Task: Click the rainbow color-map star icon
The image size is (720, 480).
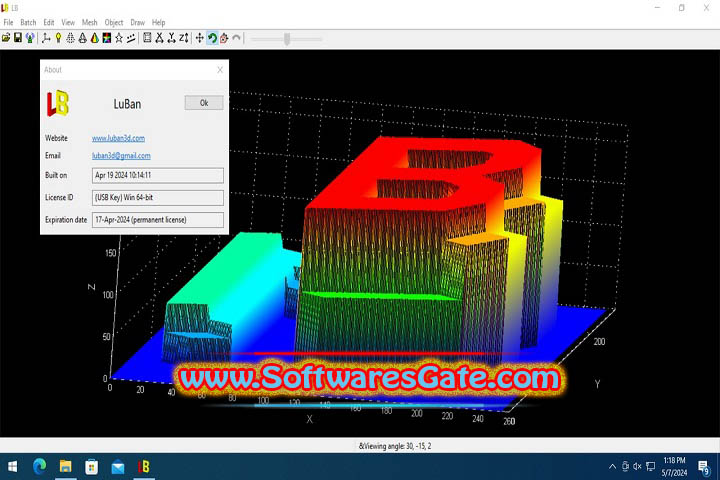Action: 107,38
